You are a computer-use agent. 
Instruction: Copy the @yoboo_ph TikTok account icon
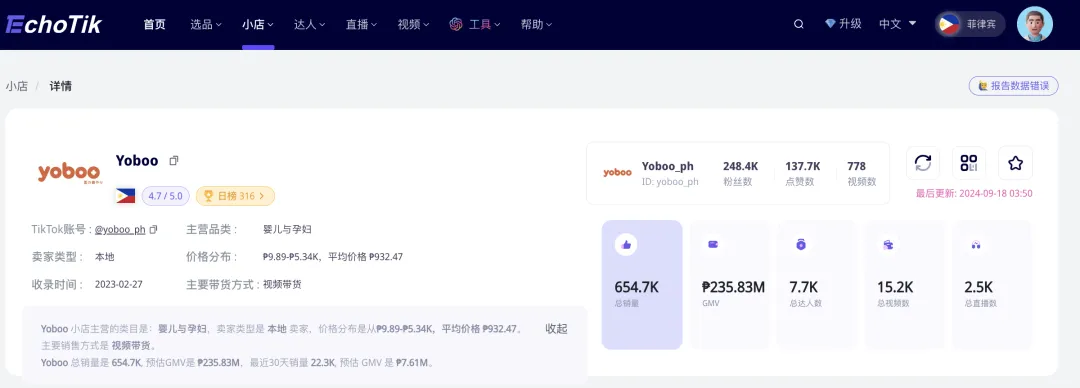tap(154, 229)
